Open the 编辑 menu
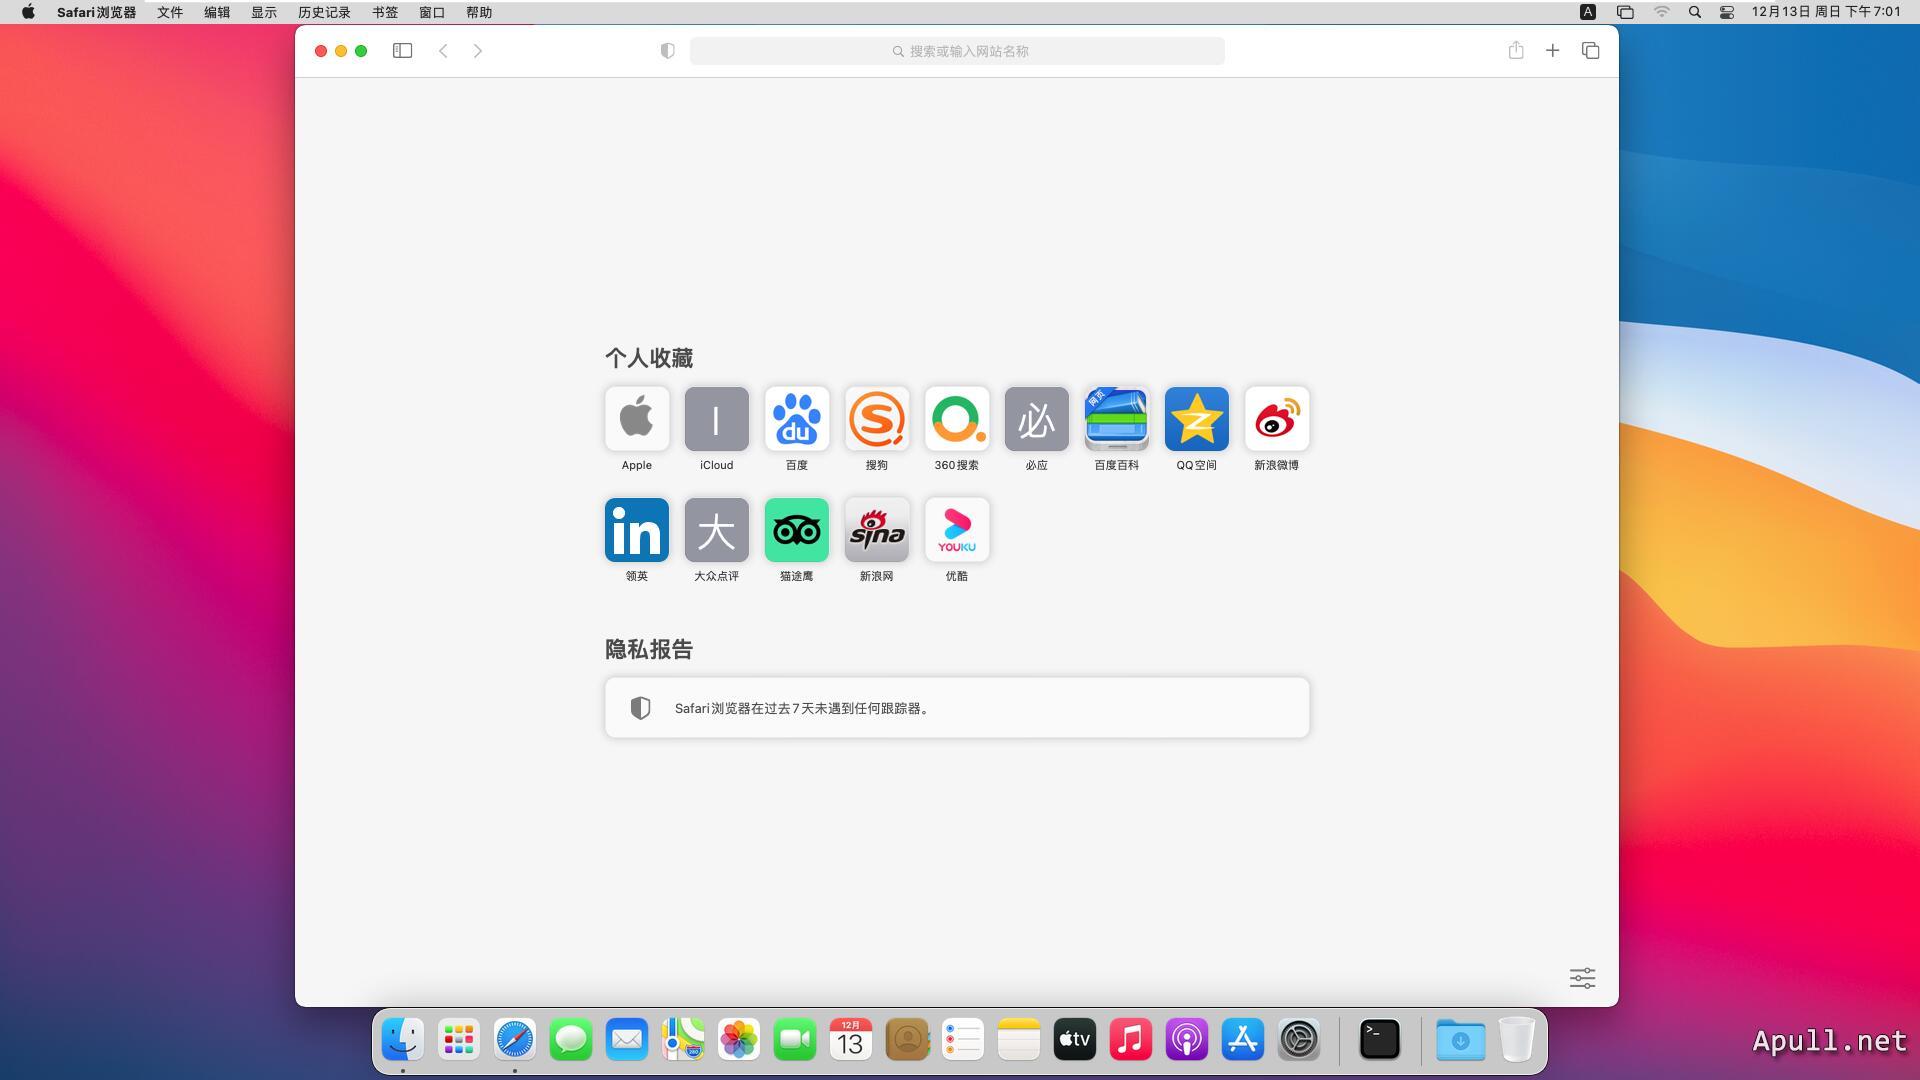 pos(217,12)
